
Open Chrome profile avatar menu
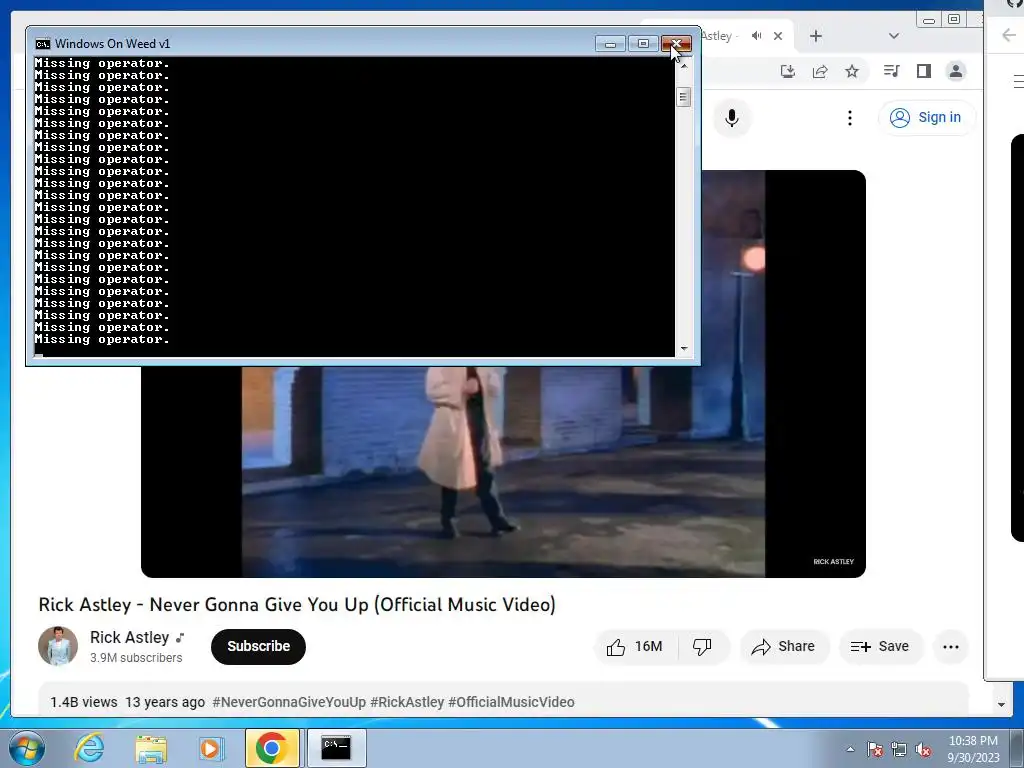click(955, 71)
